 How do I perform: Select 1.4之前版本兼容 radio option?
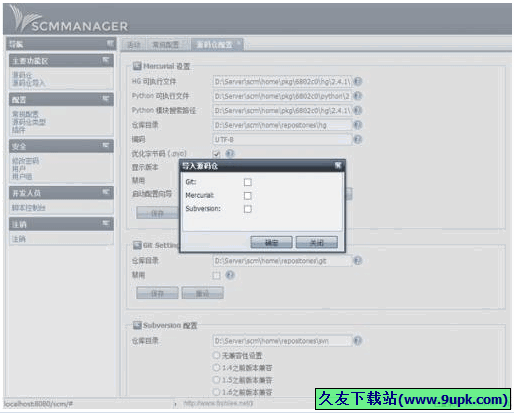click(216, 368)
